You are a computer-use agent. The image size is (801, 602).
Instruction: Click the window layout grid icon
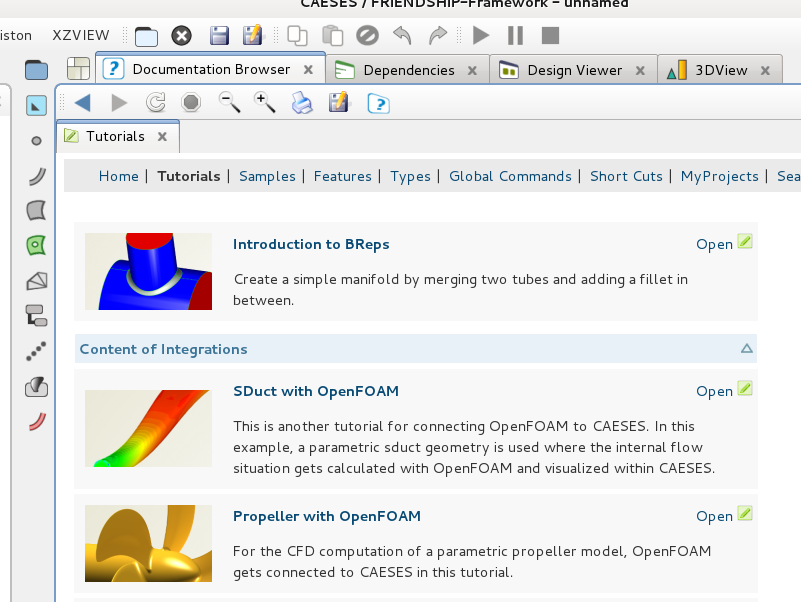click(78, 69)
